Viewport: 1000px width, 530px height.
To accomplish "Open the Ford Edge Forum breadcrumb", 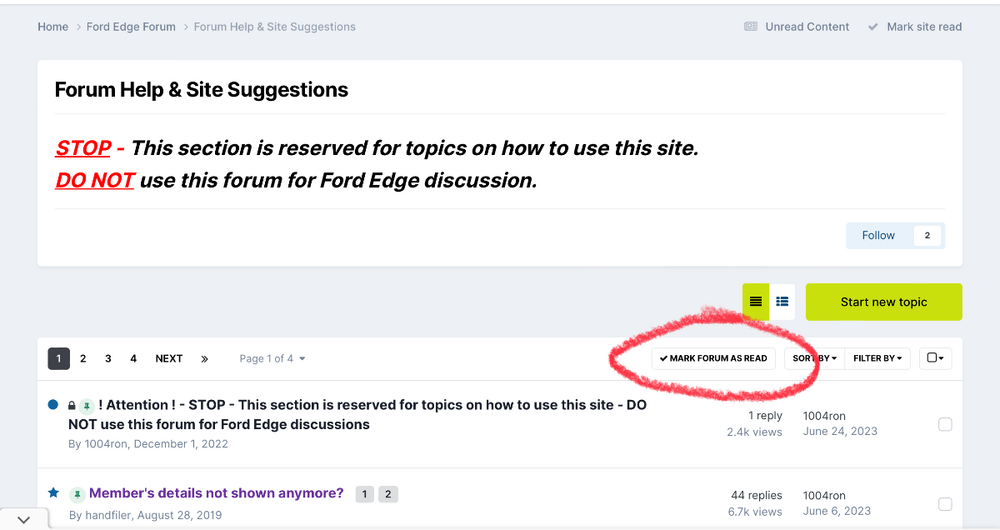I will pyautogui.click(x=131, y=27).
